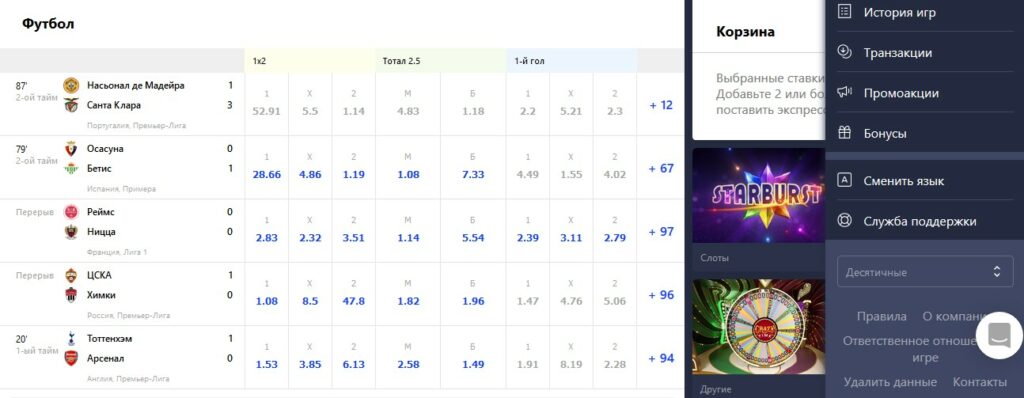This screenshot has height=398, width=1024.
Task: Open the Starburst slot game thumbnail
Action: pyautogui.click(x=759, y=195)
